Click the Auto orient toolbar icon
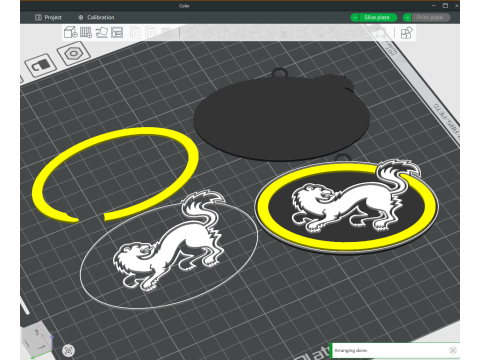The height and width of the screenshot is (360, 480). [x=102, y=32]
